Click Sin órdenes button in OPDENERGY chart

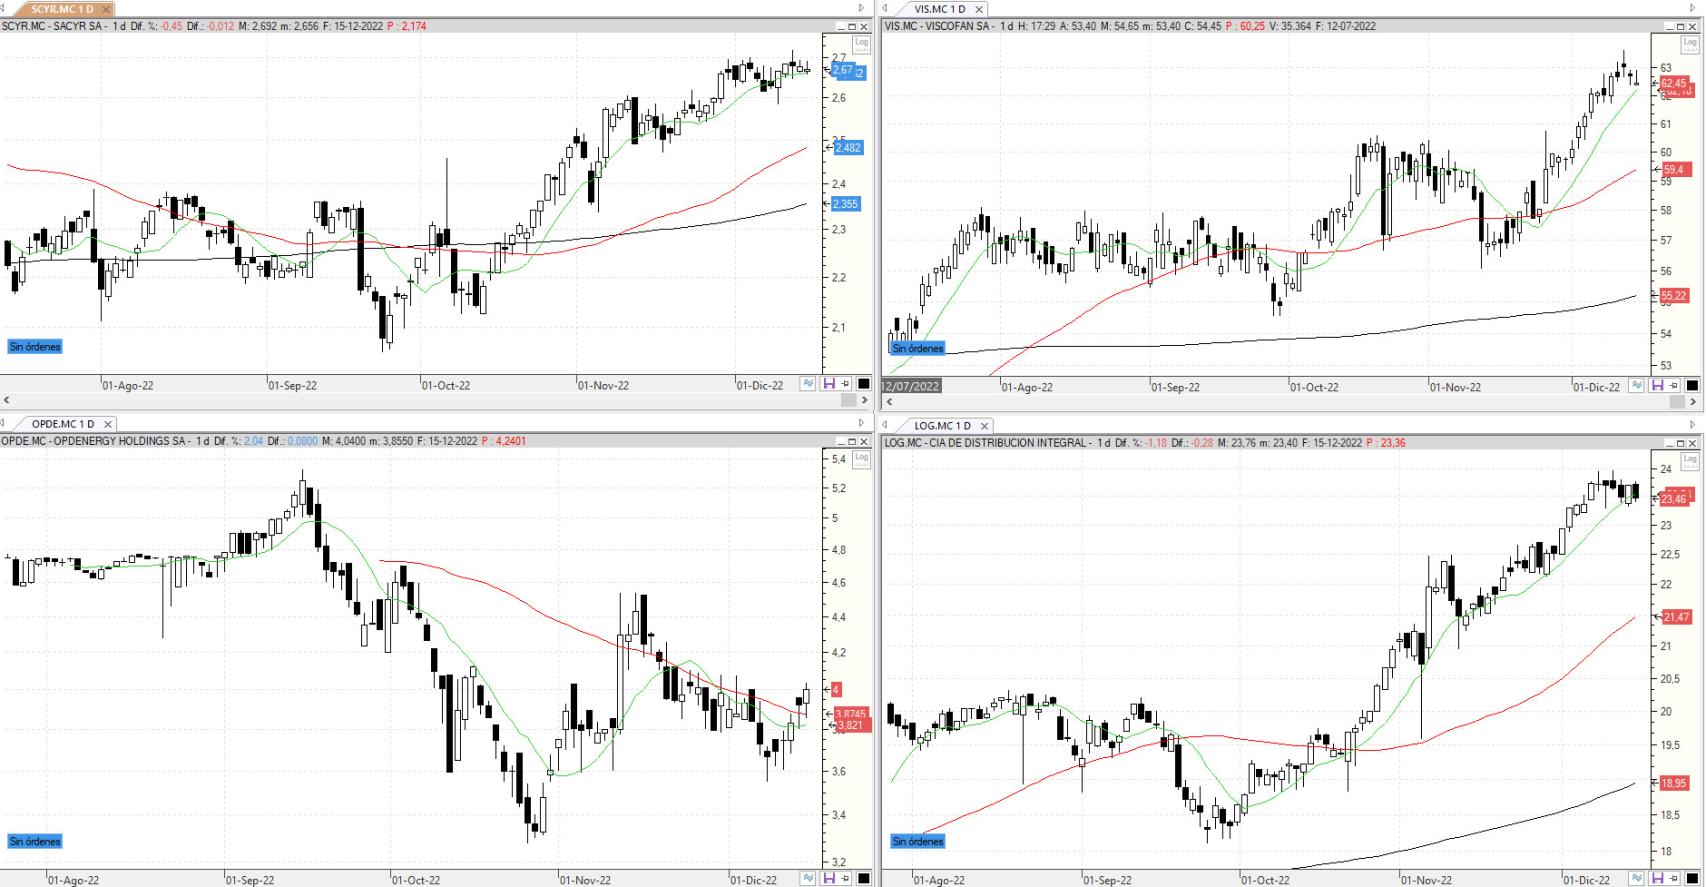35,842
